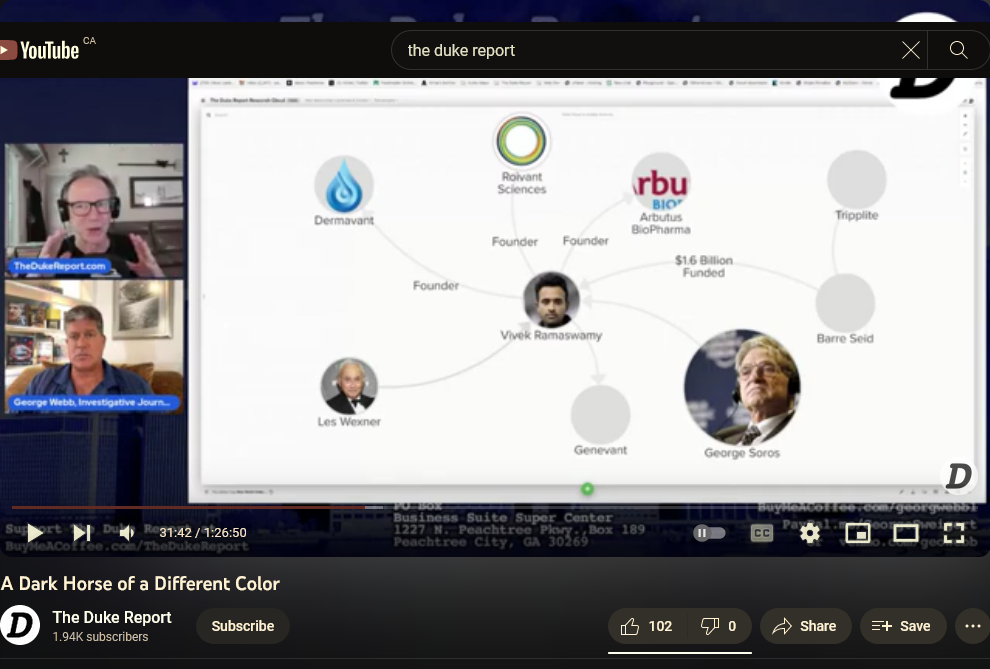990x669 pixels.
Task: Subscribe to The Duke Report
Action: (243, 626)
